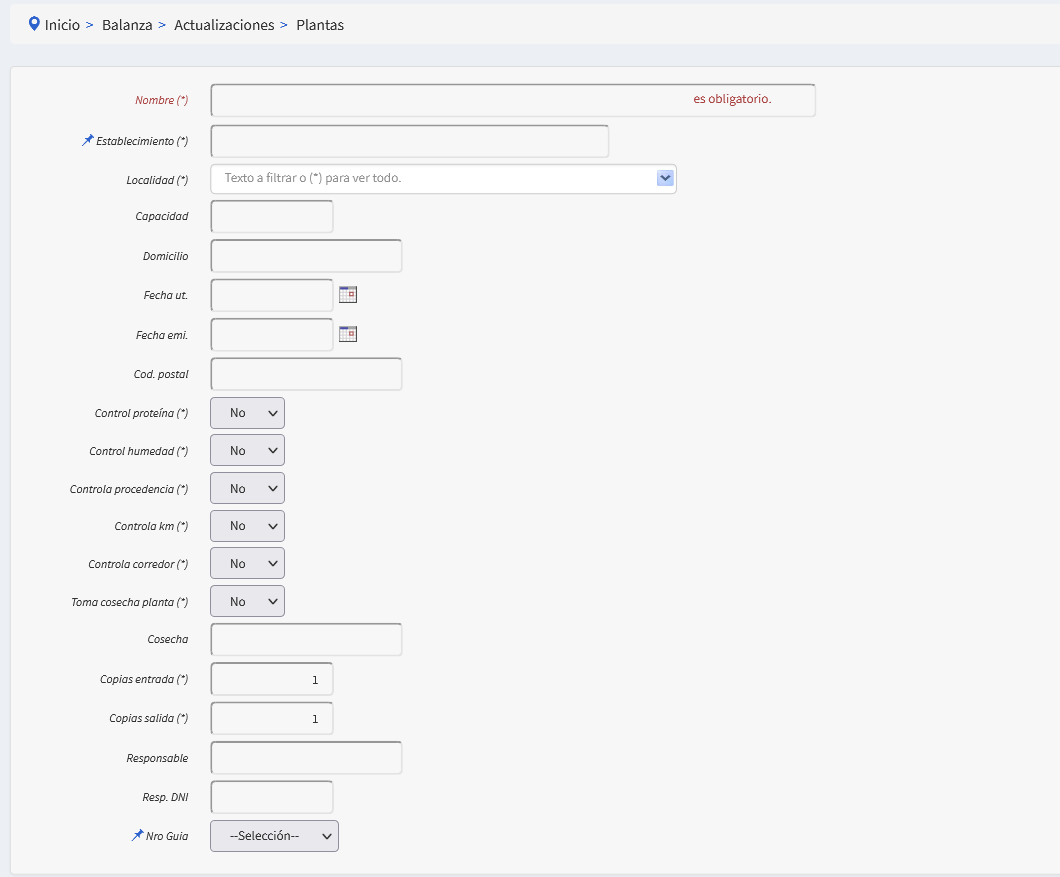Image resolution: width=1060 pixels, height=877 pixels.
Task: Open the Controla km dropdown
Action: pos(247,526)
